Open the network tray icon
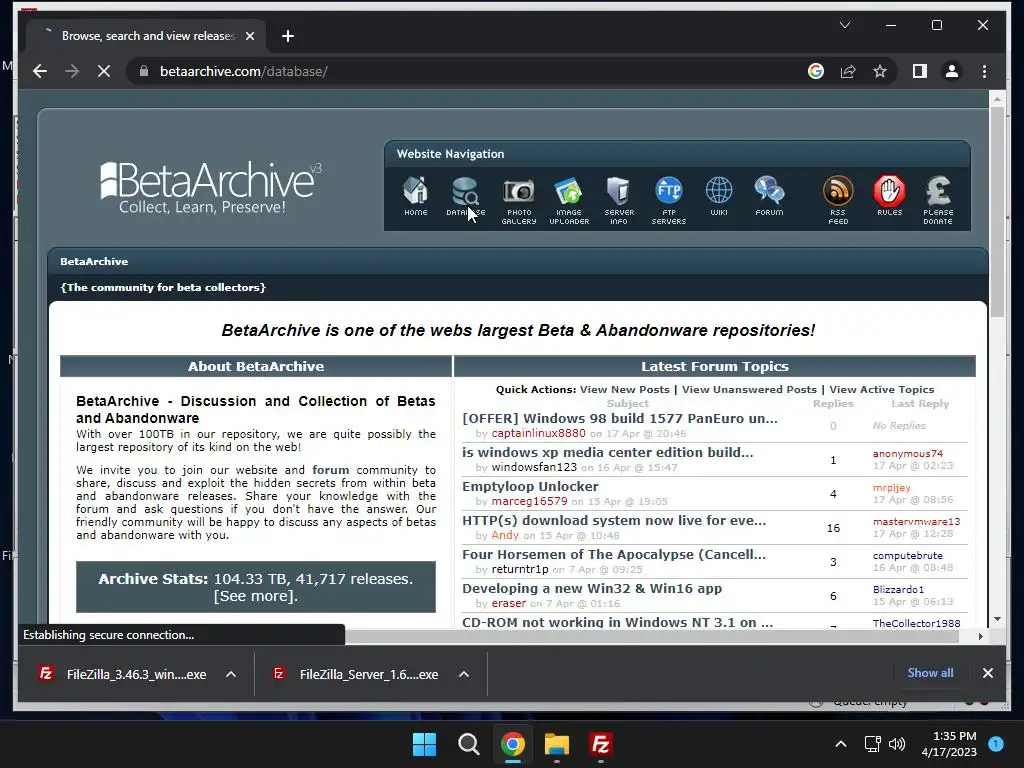 click(x=872, y=744)
